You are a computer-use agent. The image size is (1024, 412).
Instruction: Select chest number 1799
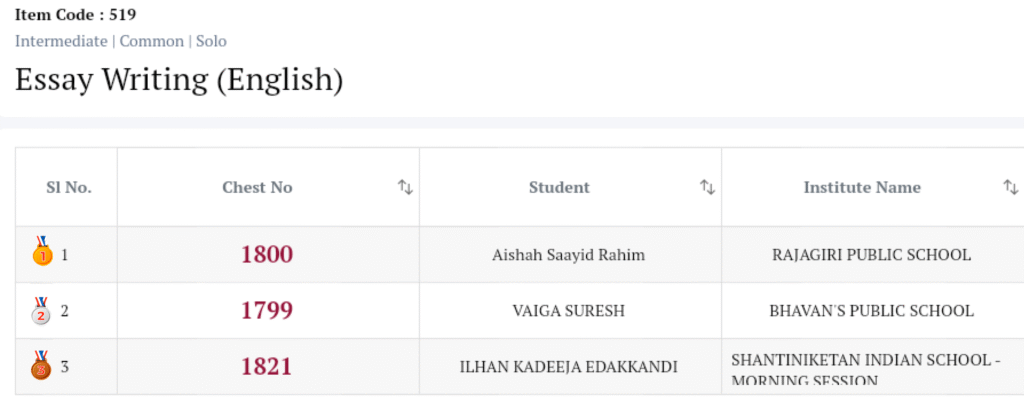click(x=267, y=311)
